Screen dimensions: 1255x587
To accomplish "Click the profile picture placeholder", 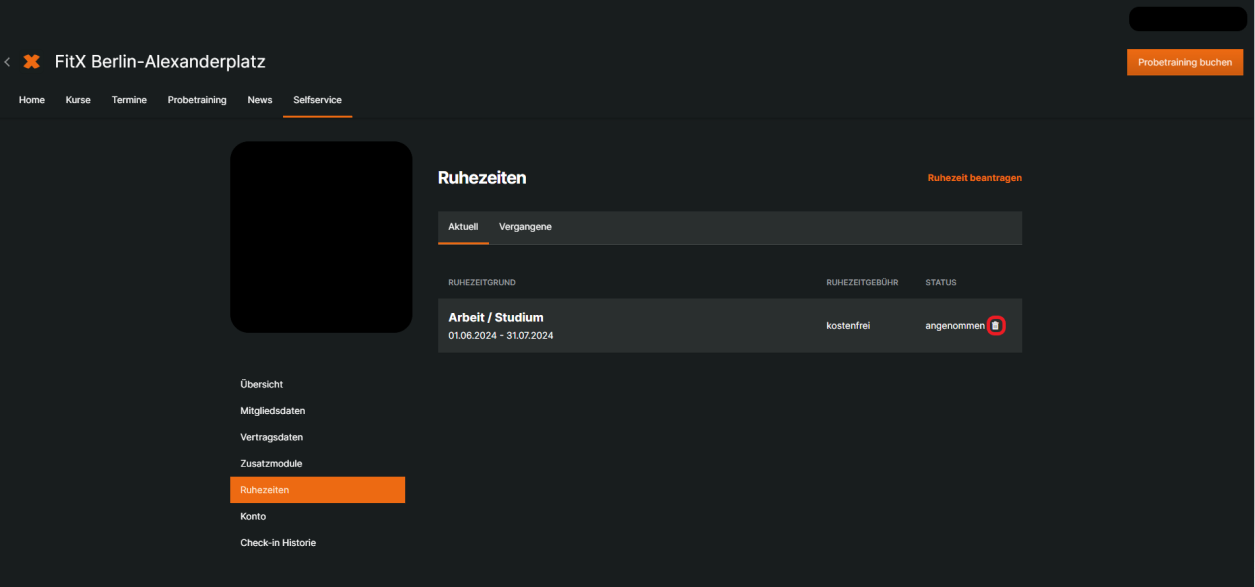I will click(321, 237).
